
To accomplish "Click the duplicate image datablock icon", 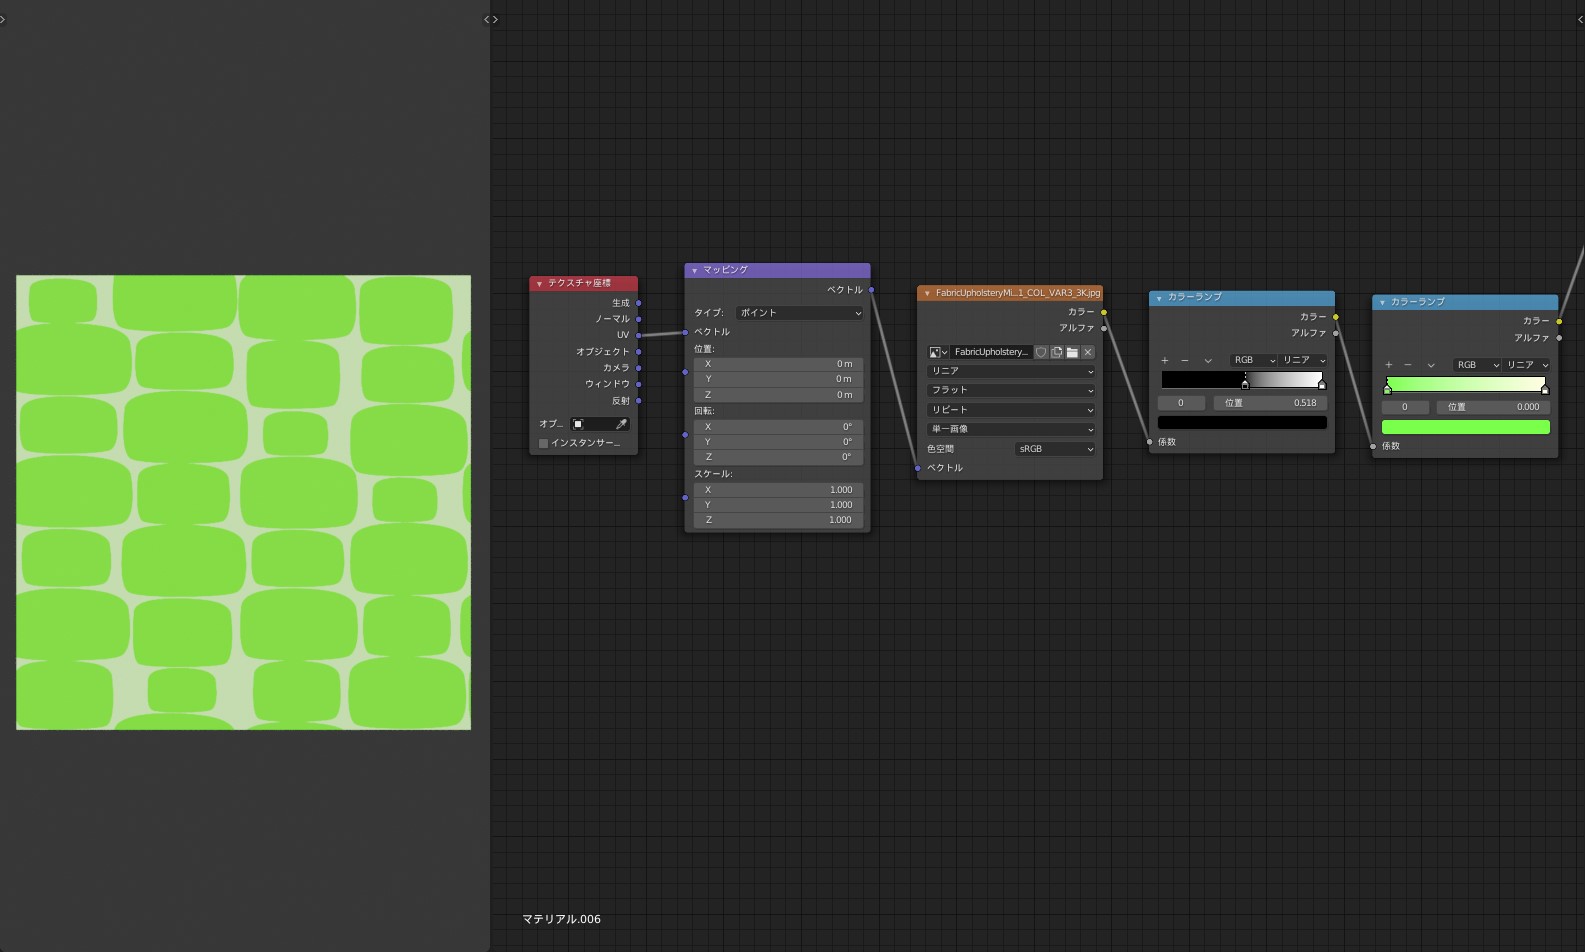I will click(1056, 352).
